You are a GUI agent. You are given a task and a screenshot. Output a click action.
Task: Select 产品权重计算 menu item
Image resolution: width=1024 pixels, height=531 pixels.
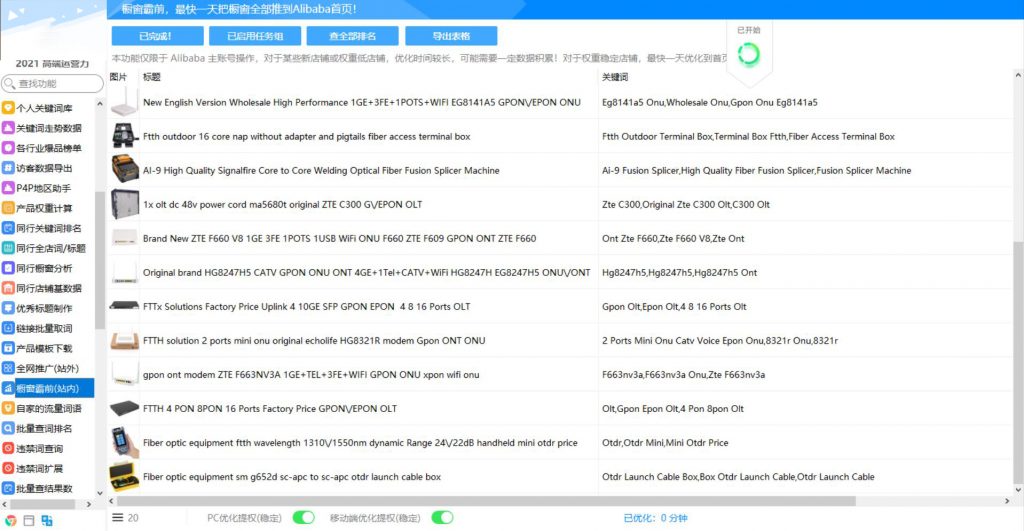(44, 208)
